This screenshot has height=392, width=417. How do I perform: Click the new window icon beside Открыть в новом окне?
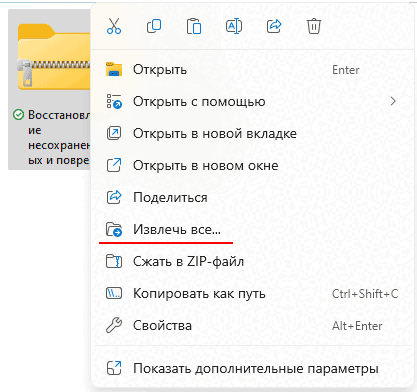coord(114,165)
